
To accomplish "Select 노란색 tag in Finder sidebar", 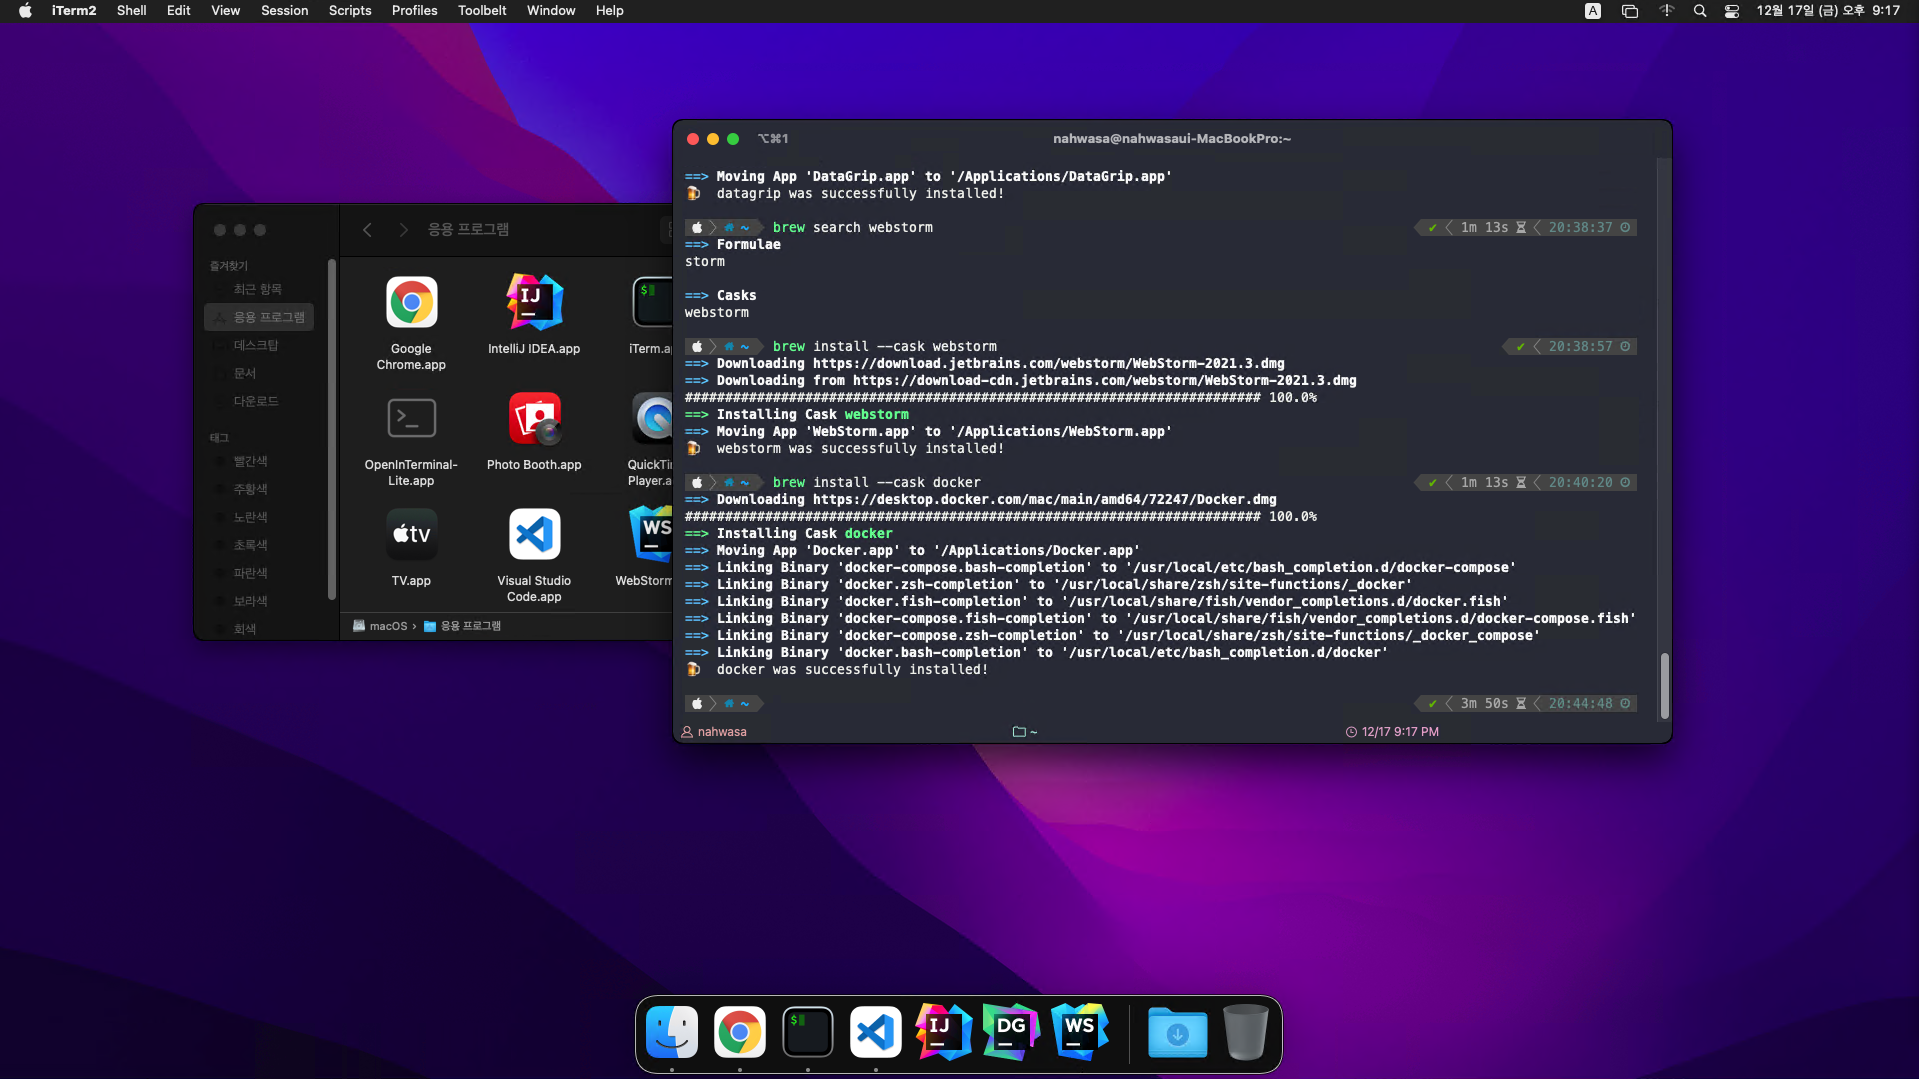I will [x=258, y=517].
